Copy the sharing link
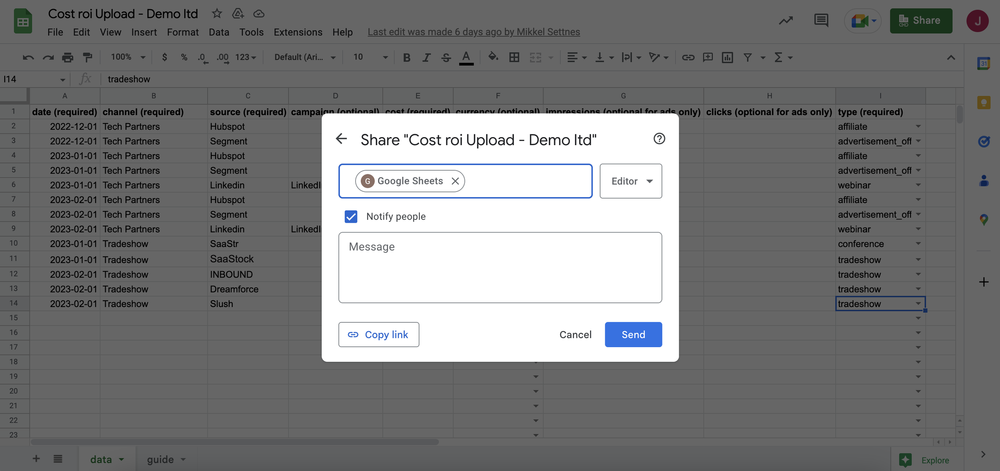 [x=378, y=335]
